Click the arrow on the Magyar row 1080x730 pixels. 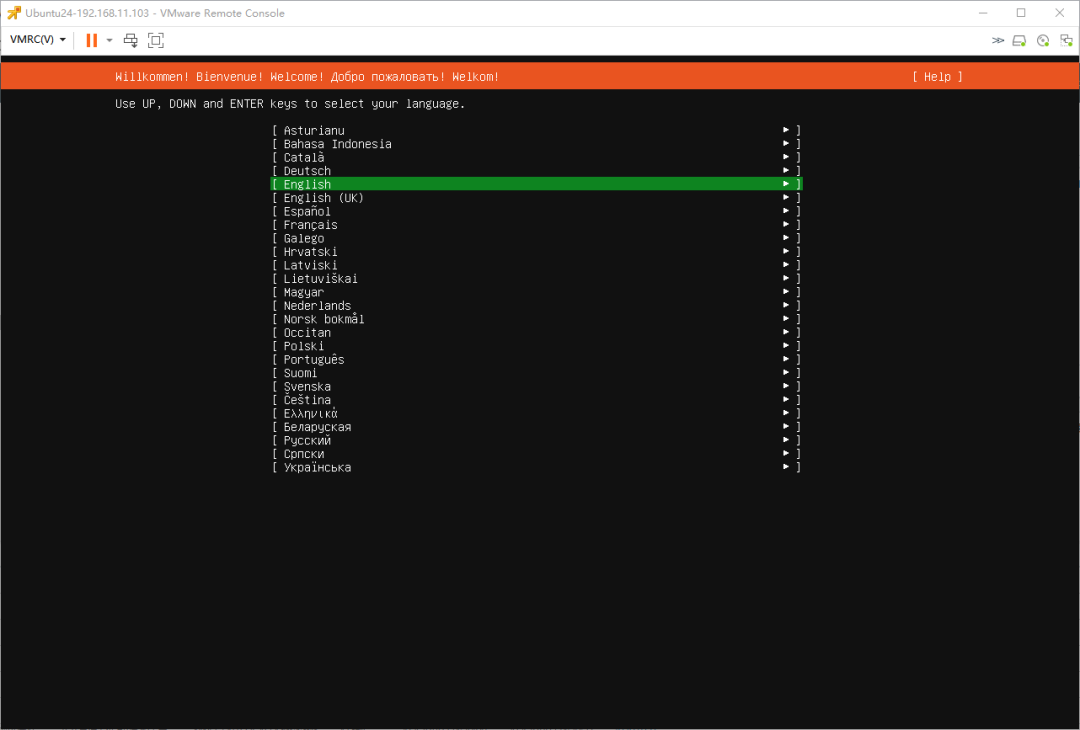pos(786,291)
